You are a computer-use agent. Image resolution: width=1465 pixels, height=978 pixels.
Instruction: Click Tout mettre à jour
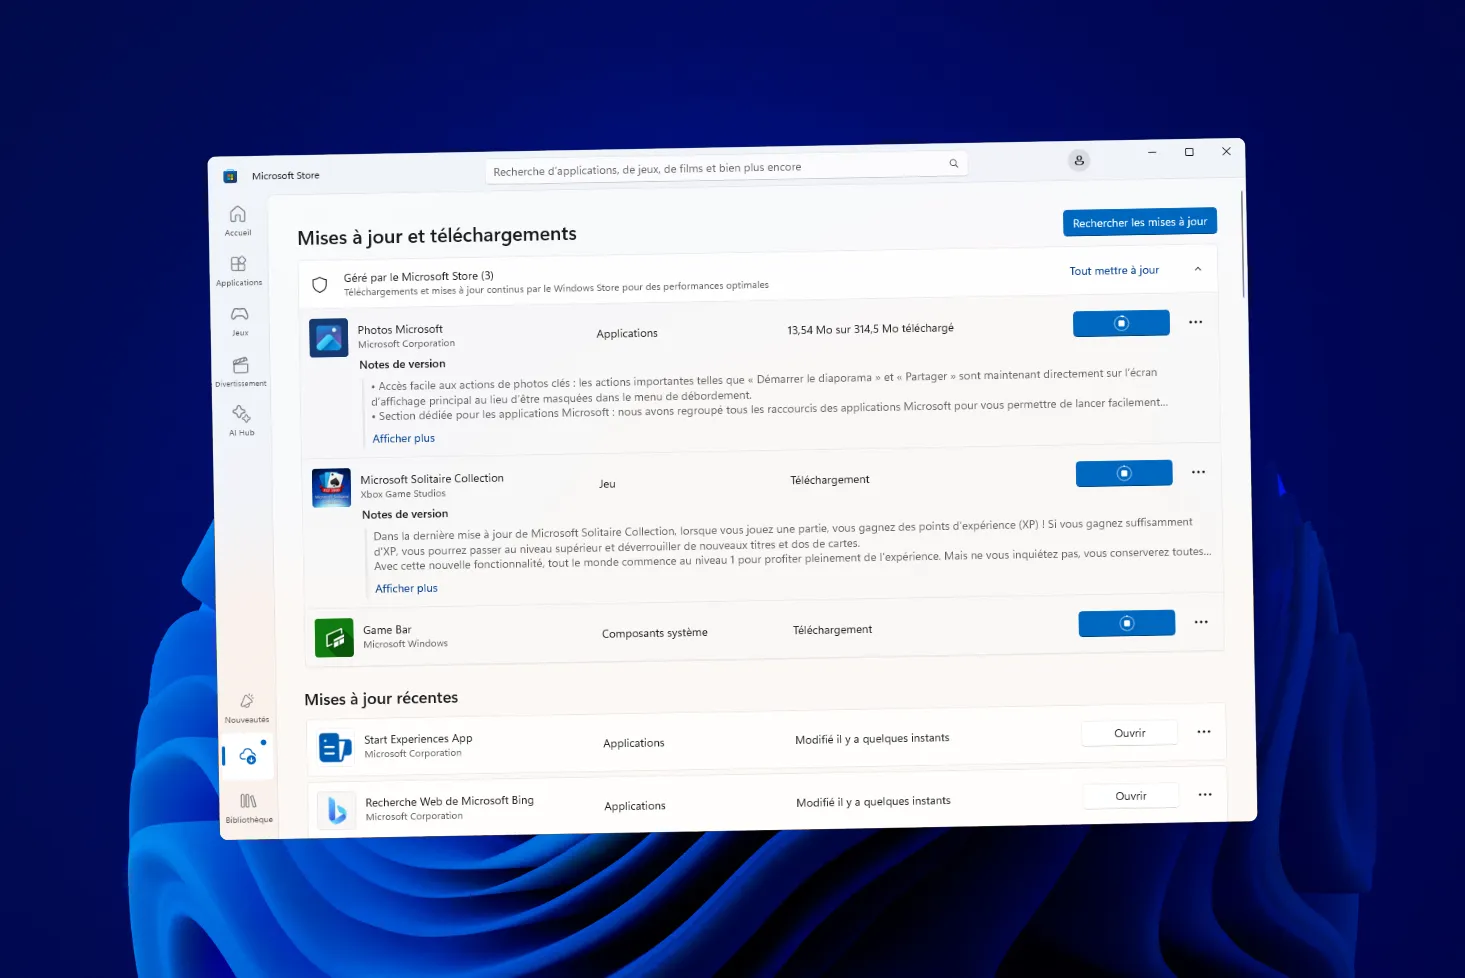[x=1114, y=270]
